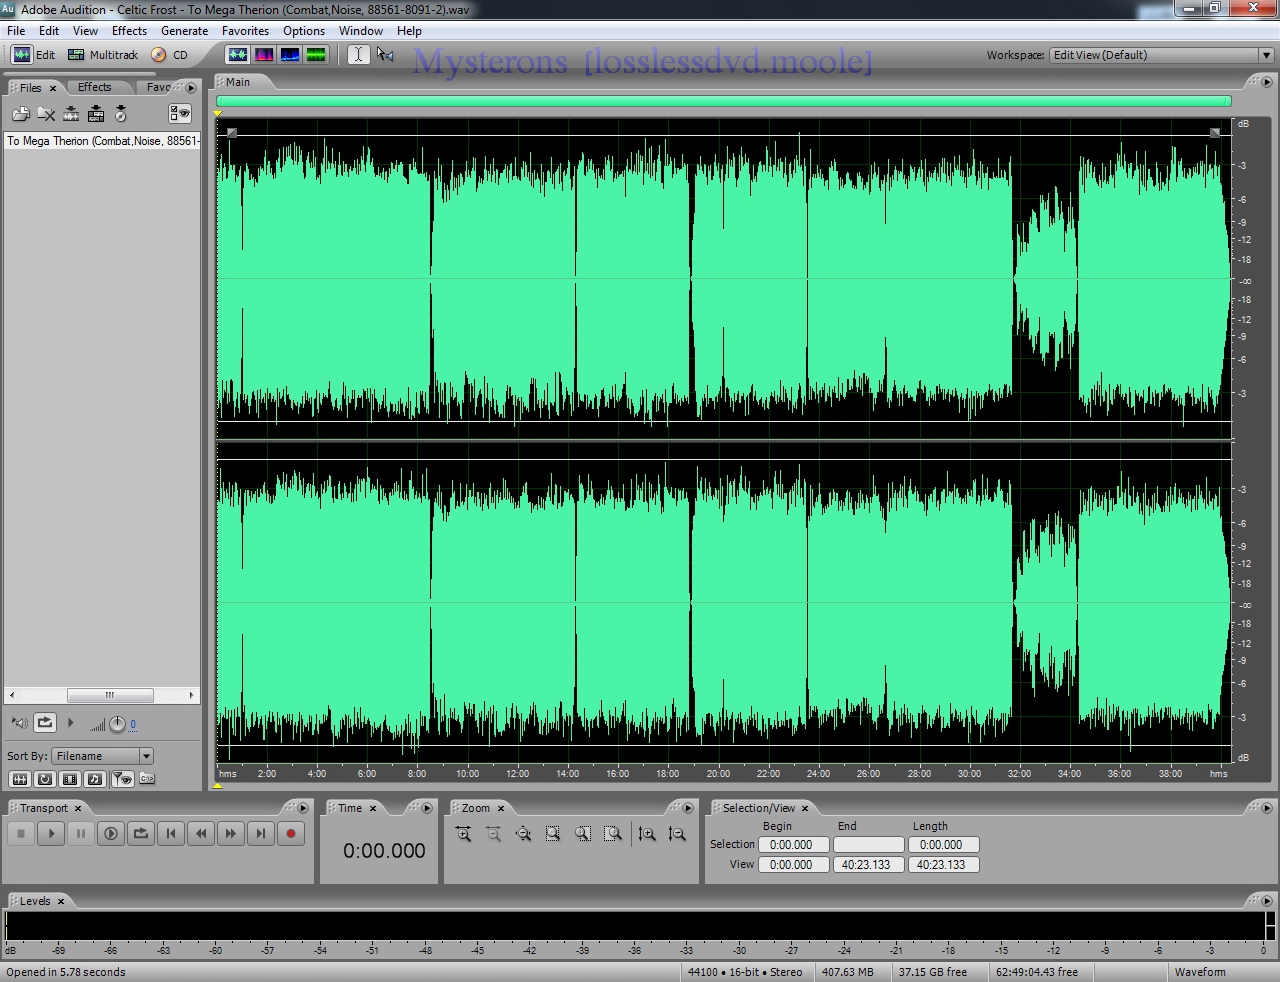The height and width of the screenshot is (982, 1280).
Task: Toggle Show Markers filter eye button
Action: pyautogui.click(x=122, y=779)
